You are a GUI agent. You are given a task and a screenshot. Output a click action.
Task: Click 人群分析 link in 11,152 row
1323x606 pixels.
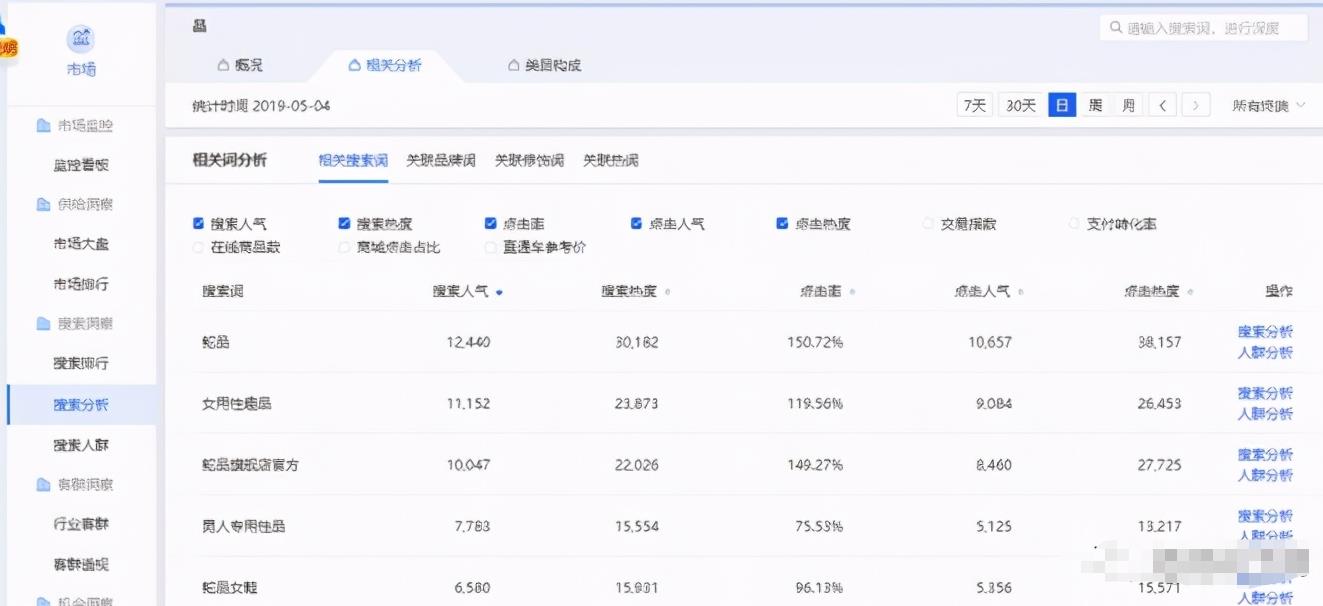point(1265,414)
